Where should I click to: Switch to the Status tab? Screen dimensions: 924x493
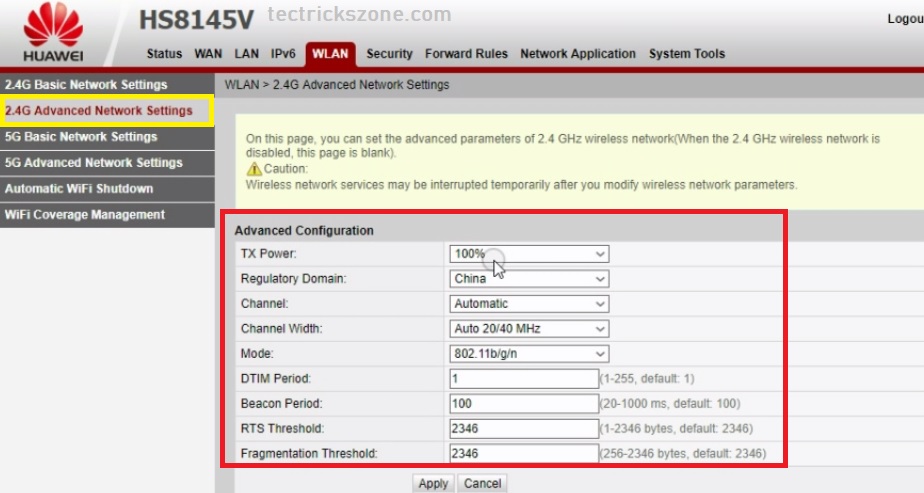pyautogui.click(x=164, y=54)
